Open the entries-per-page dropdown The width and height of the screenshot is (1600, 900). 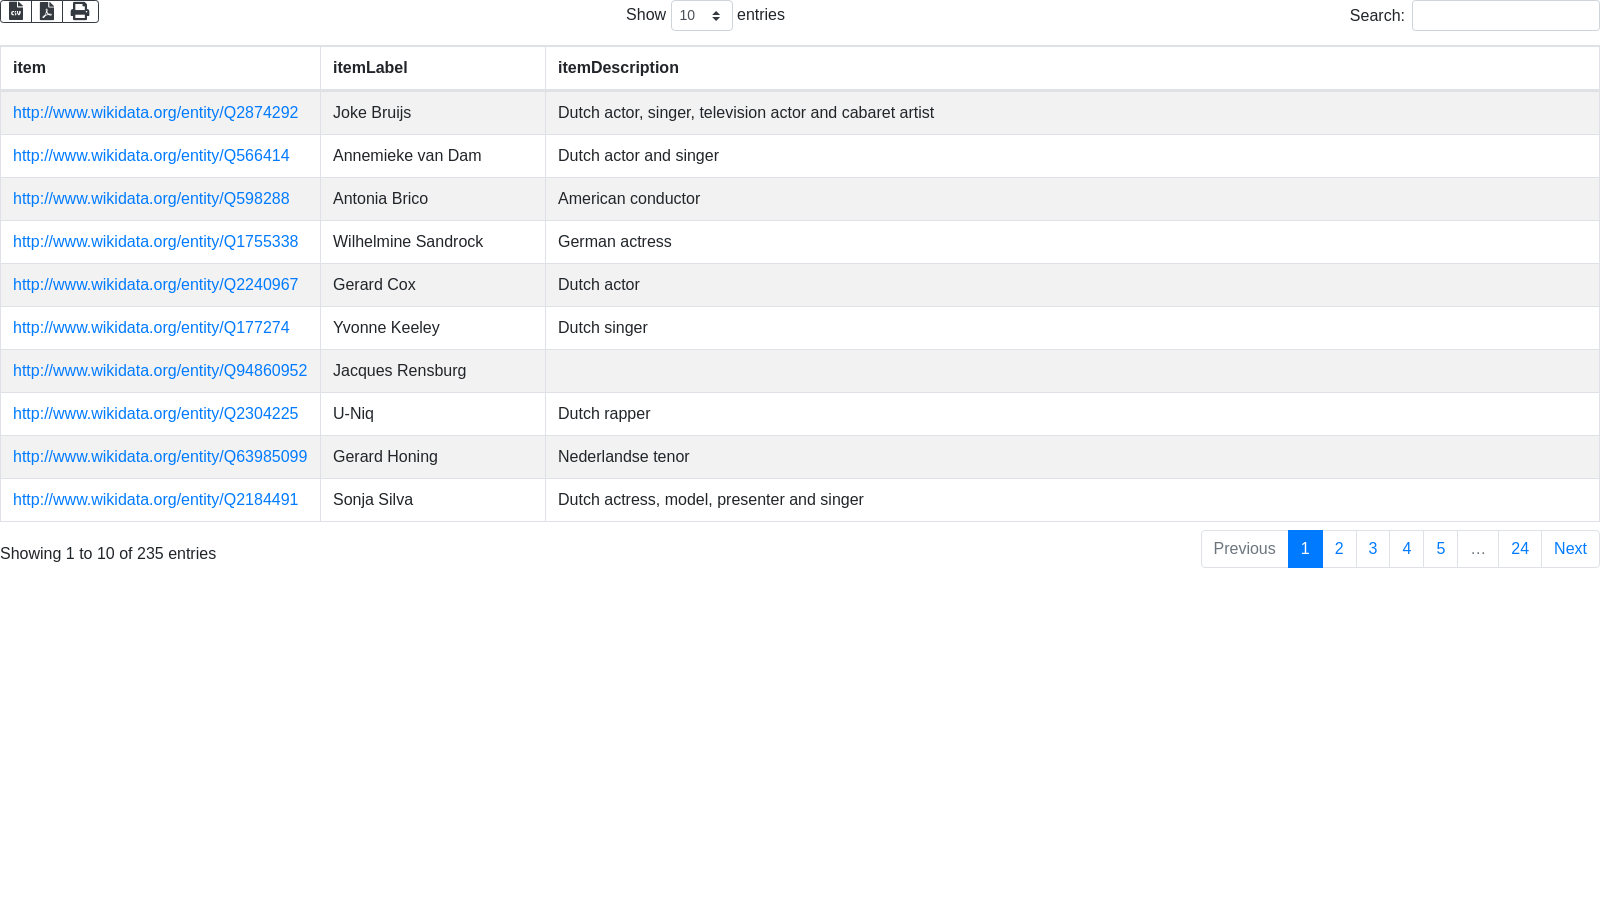pos(701,16)
